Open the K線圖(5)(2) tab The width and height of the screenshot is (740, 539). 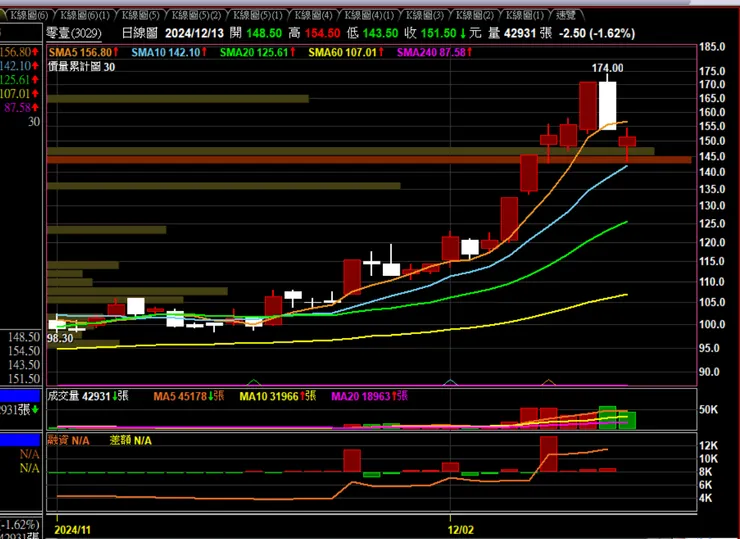(x=196, y=16)
